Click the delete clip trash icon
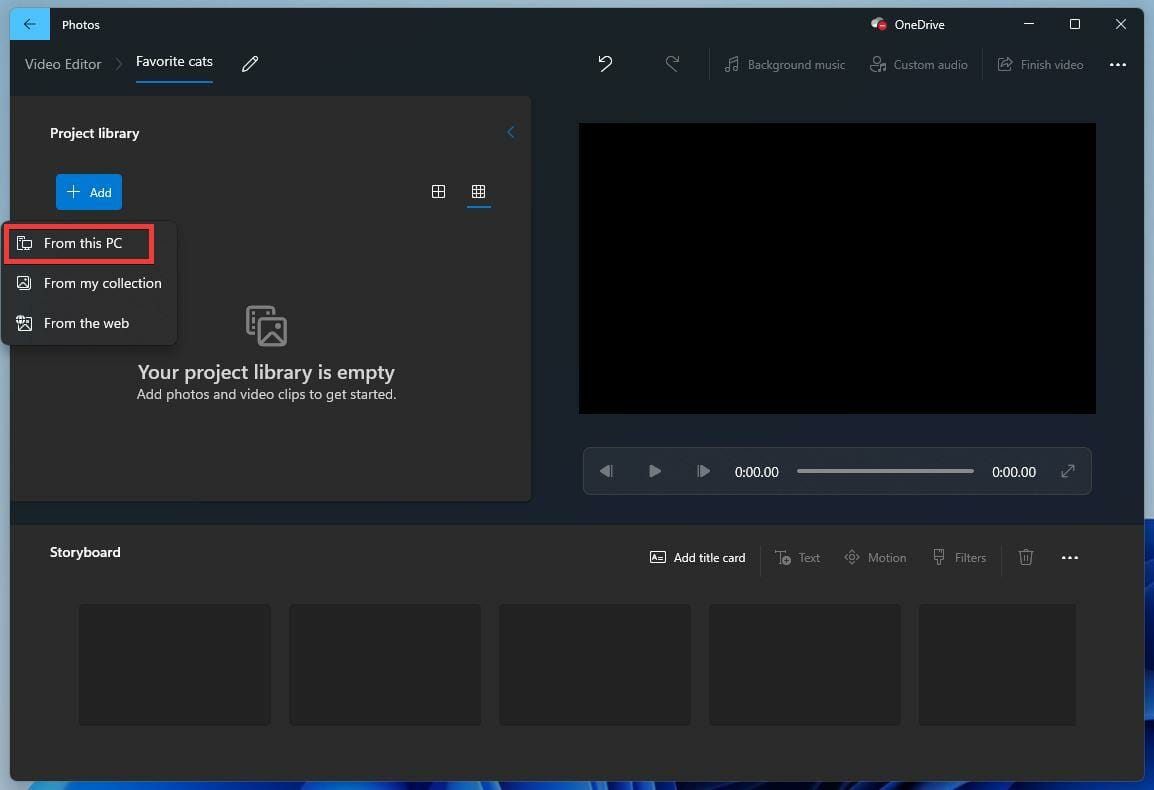 pos(1025,557)
